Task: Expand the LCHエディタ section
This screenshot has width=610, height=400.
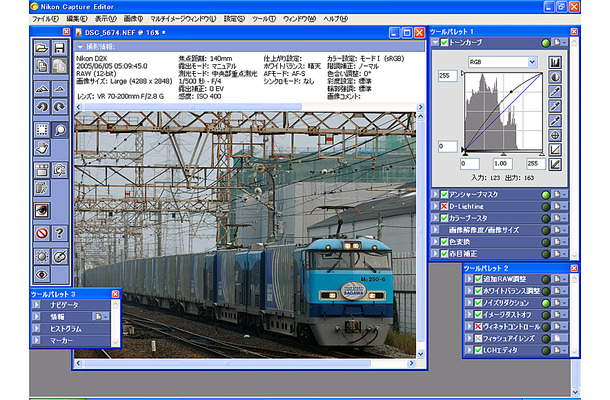Action: (x=469, y=350)
